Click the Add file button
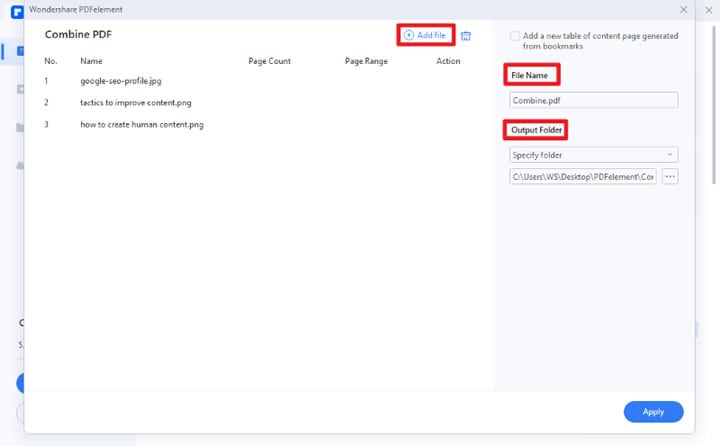 (x=425, y=35)
